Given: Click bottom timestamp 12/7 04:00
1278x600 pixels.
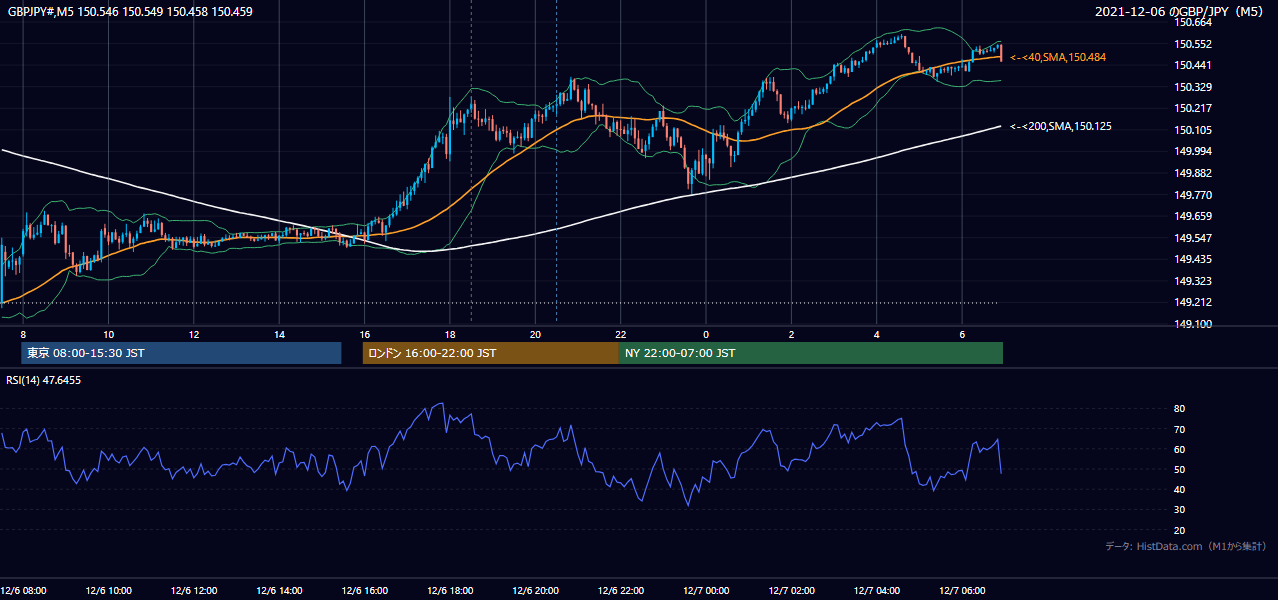Looking at the screenshot, I should click(876, 590).
